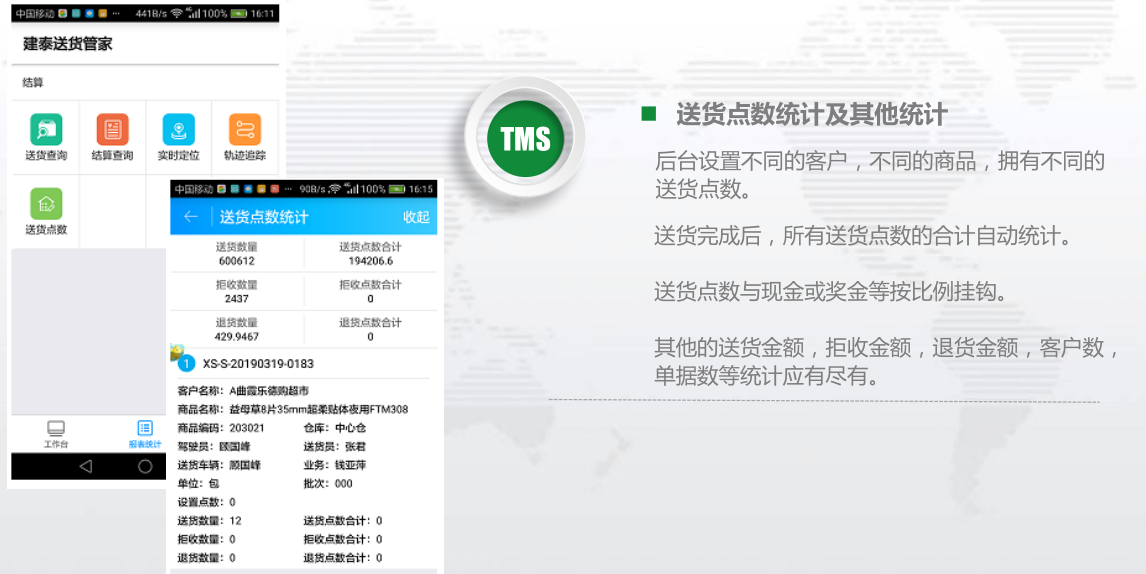Viewport: 1146px width, 574px height.
Task: Select 客户名称 A曲霞乐德购超市 line
Action: pyautogui.click(x=243, y=390)
